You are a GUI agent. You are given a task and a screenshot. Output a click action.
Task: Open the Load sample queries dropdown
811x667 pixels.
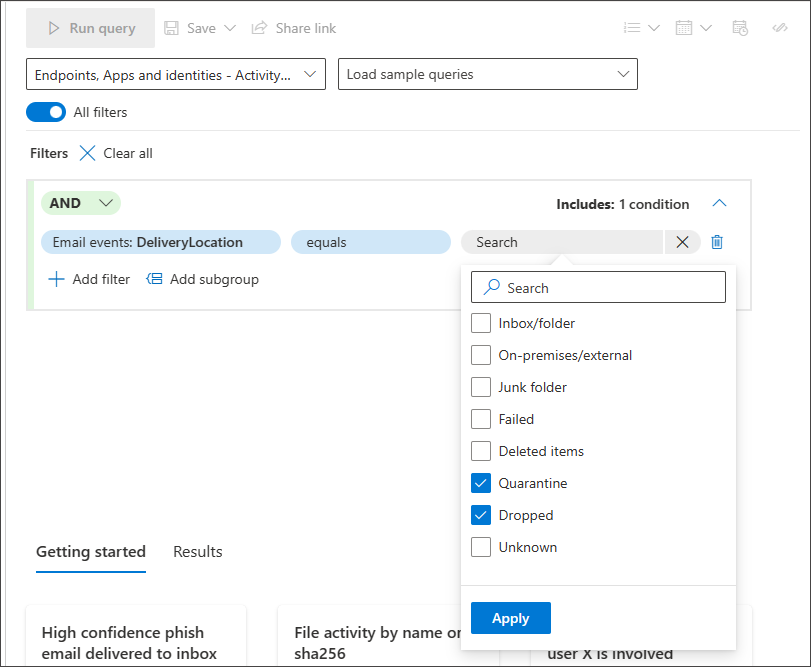click(488, 74)
